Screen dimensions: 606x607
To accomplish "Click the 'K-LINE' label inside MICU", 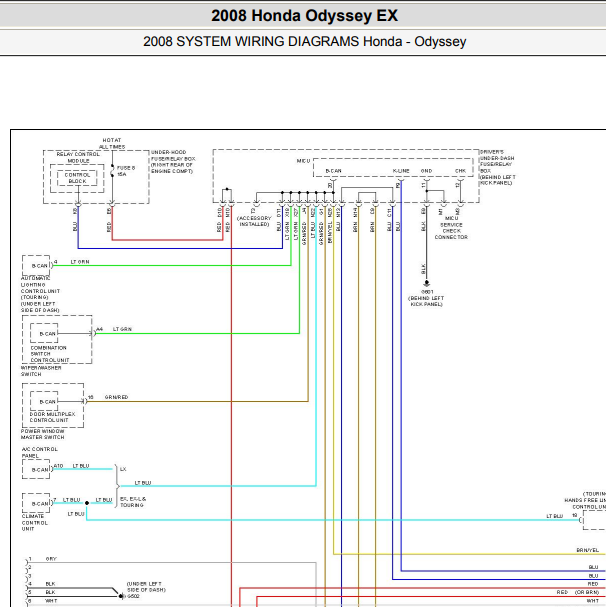I will point(401,171).
